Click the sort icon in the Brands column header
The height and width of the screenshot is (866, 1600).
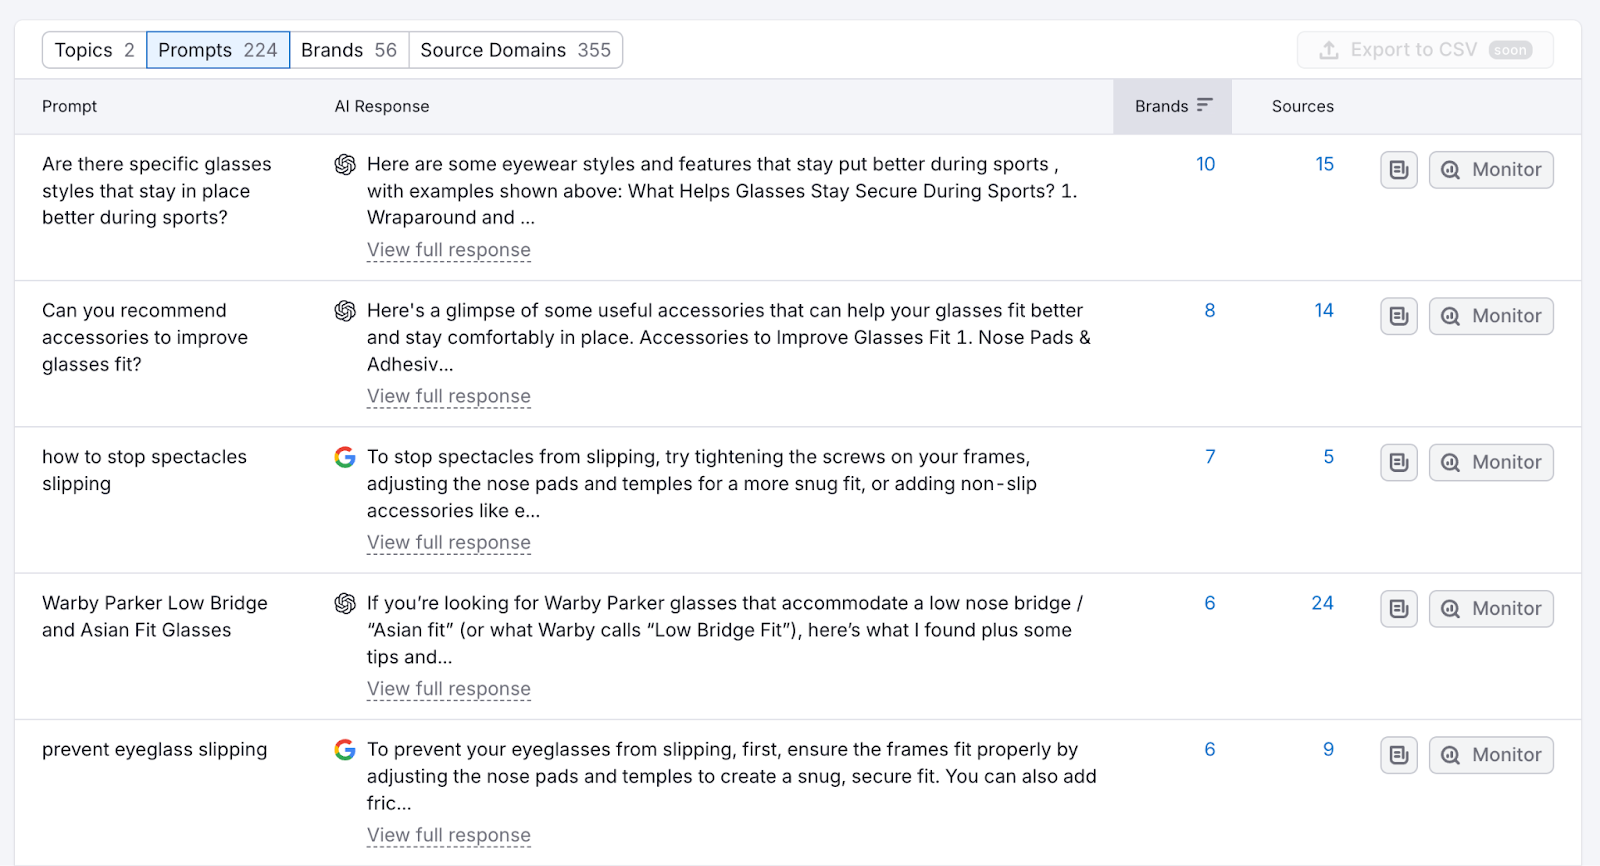click(1204, 105)
